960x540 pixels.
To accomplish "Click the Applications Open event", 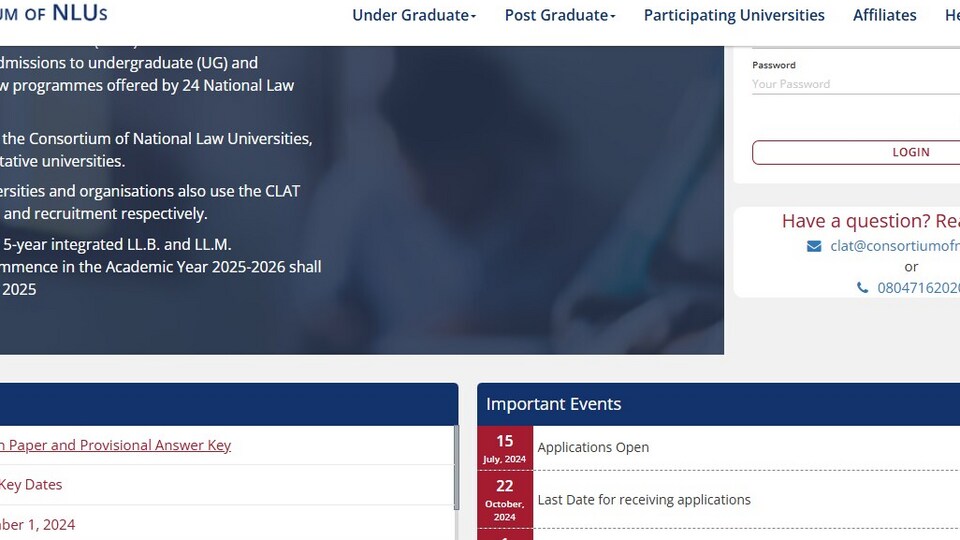I will [593, 448].
